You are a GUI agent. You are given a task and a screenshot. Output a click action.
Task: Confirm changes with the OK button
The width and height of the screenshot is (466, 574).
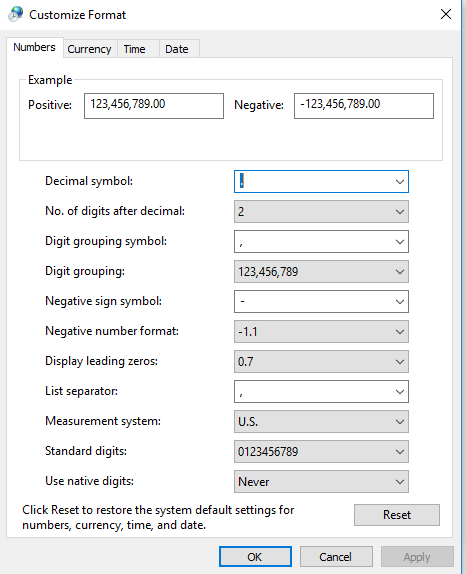(255, 557)
